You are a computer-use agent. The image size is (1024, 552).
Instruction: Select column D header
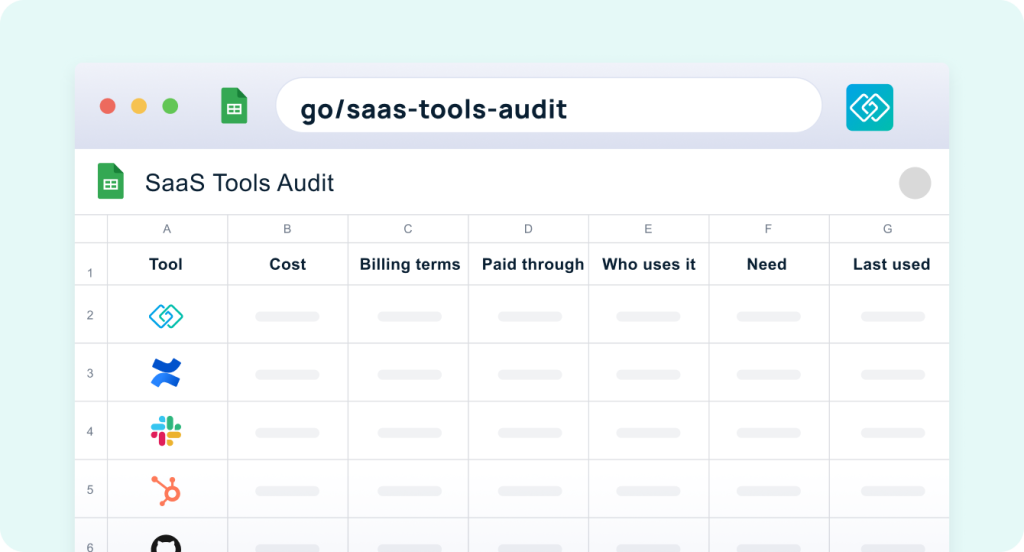coord(528,229)
